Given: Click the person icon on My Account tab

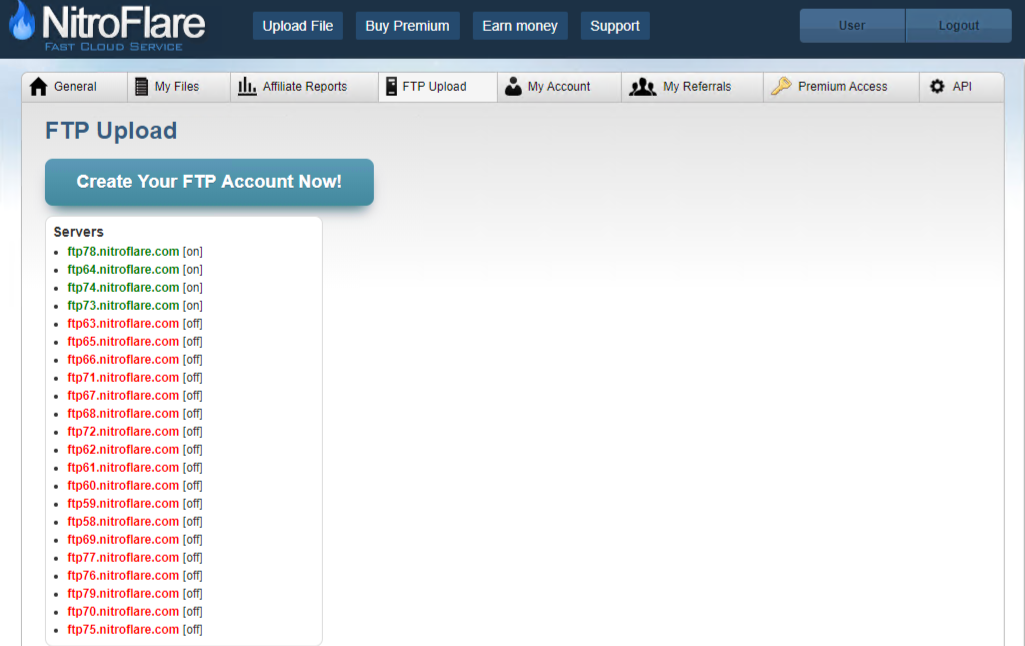Looking at the screenshot, I should [x=513, y=87].
